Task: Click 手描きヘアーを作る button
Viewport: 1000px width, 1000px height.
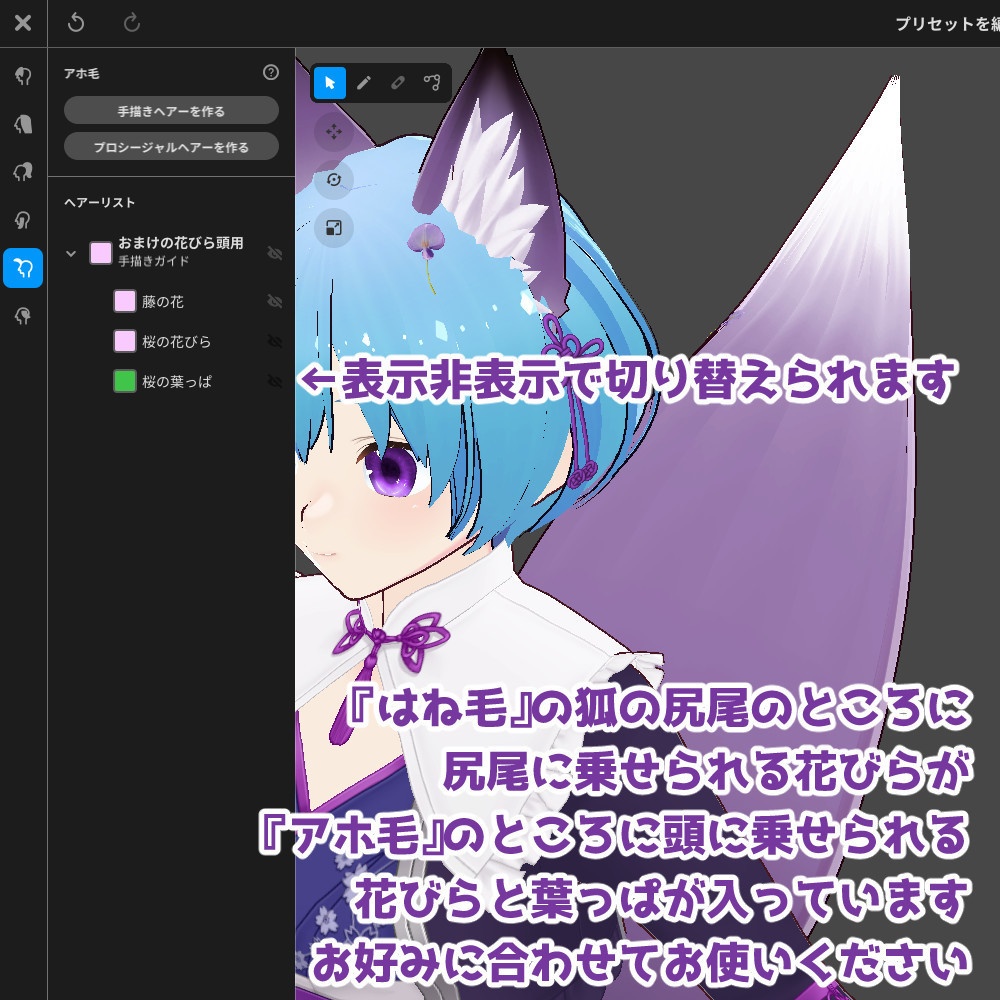Action: 170,110
